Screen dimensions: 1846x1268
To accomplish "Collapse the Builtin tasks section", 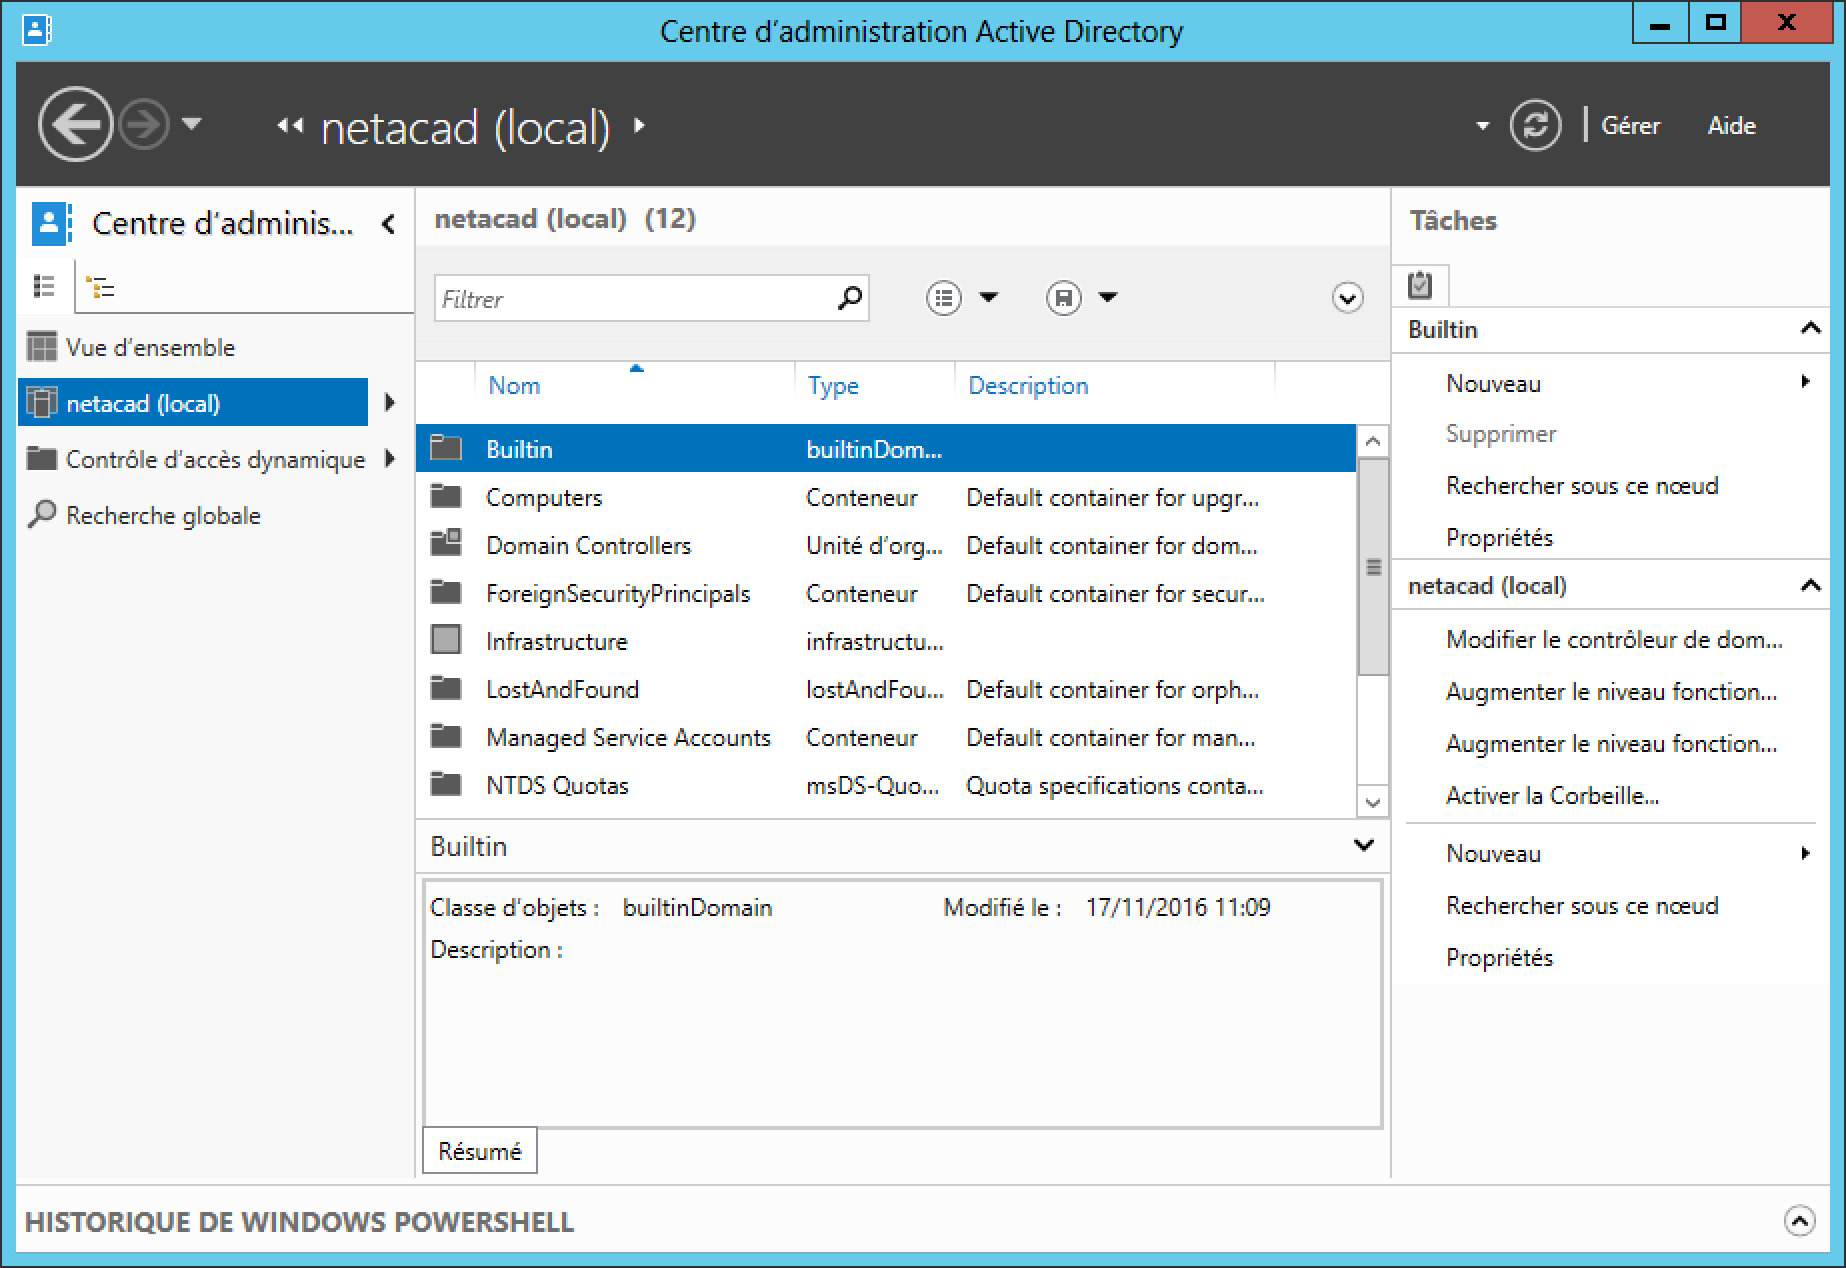I will 1809,329.
